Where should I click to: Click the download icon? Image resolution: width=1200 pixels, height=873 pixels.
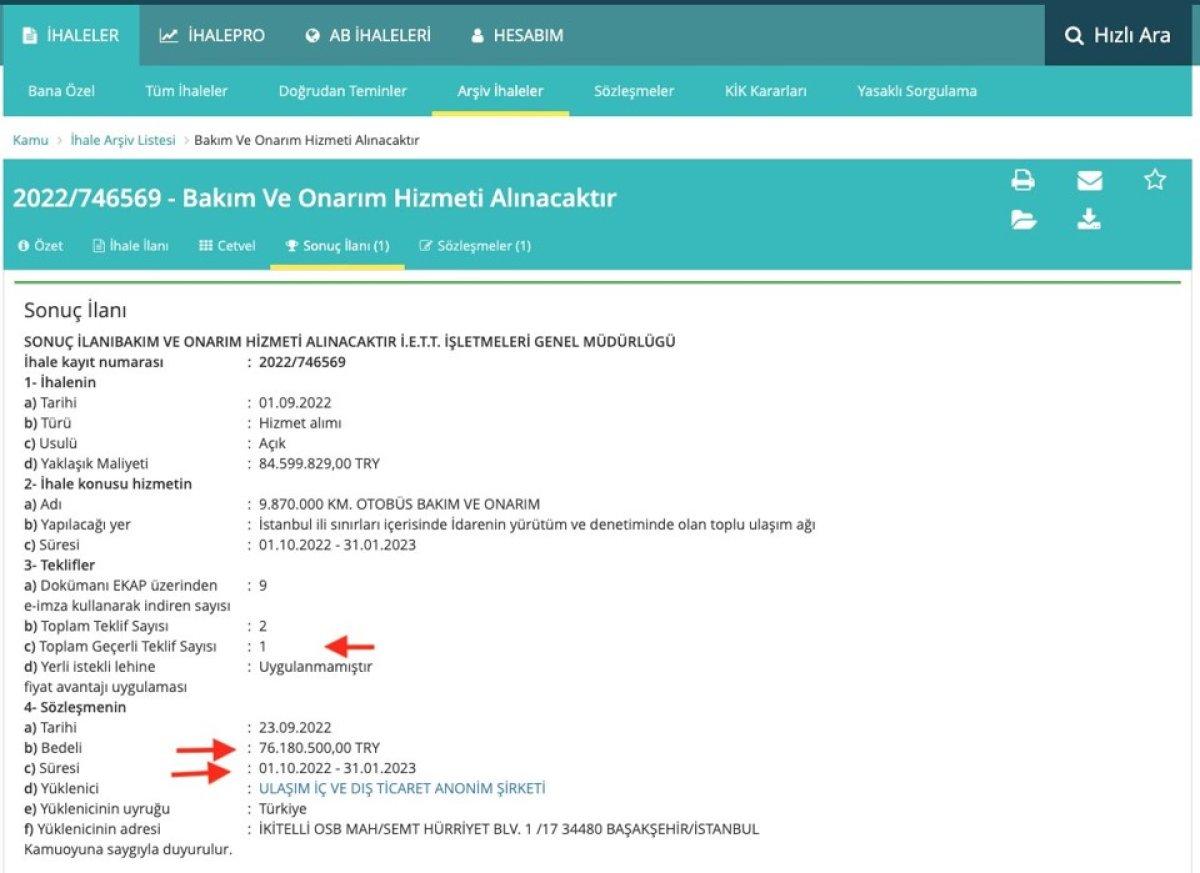click(x=1089, y=220)
